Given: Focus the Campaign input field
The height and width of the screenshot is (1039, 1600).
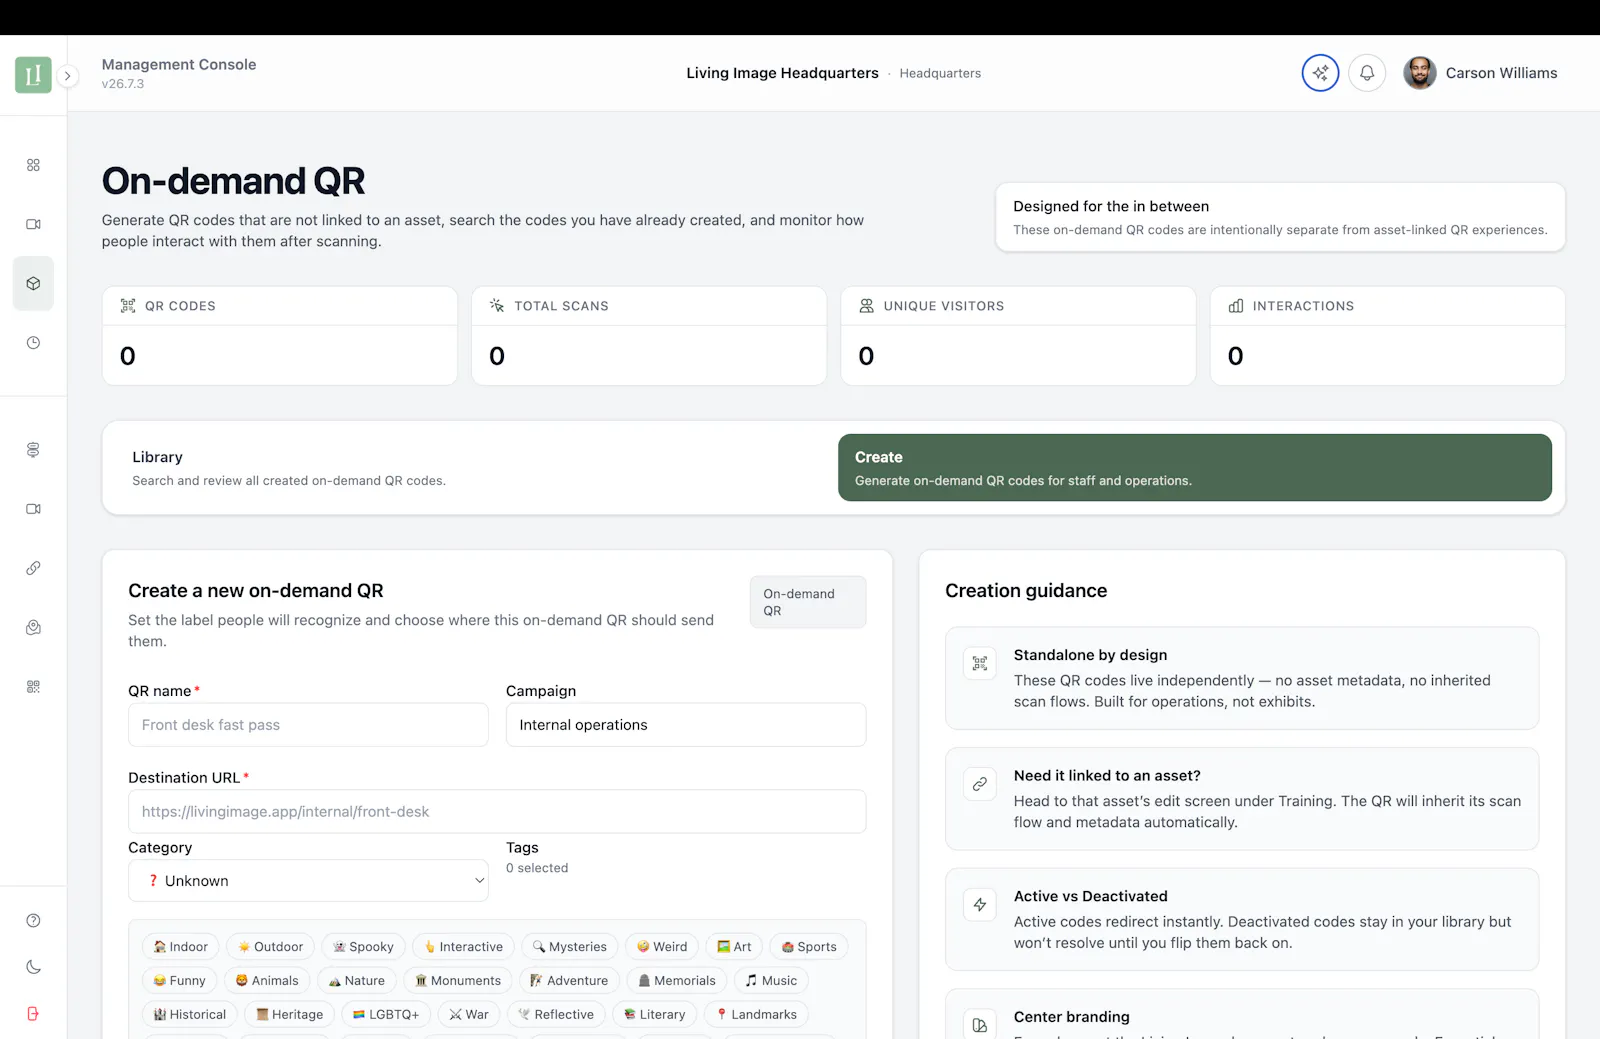Looking at the screenshot, I should point(686,725).
